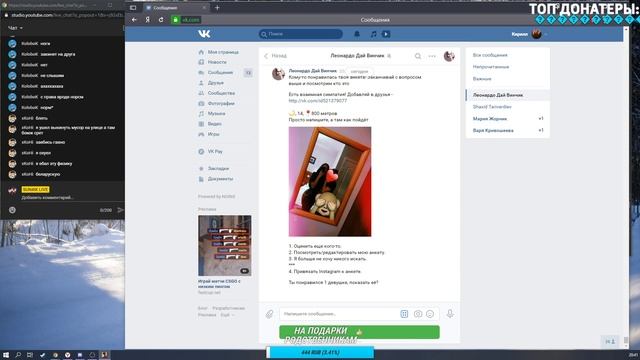Go back with the Назад link
640x360 pixels.
tap(276, 56)
